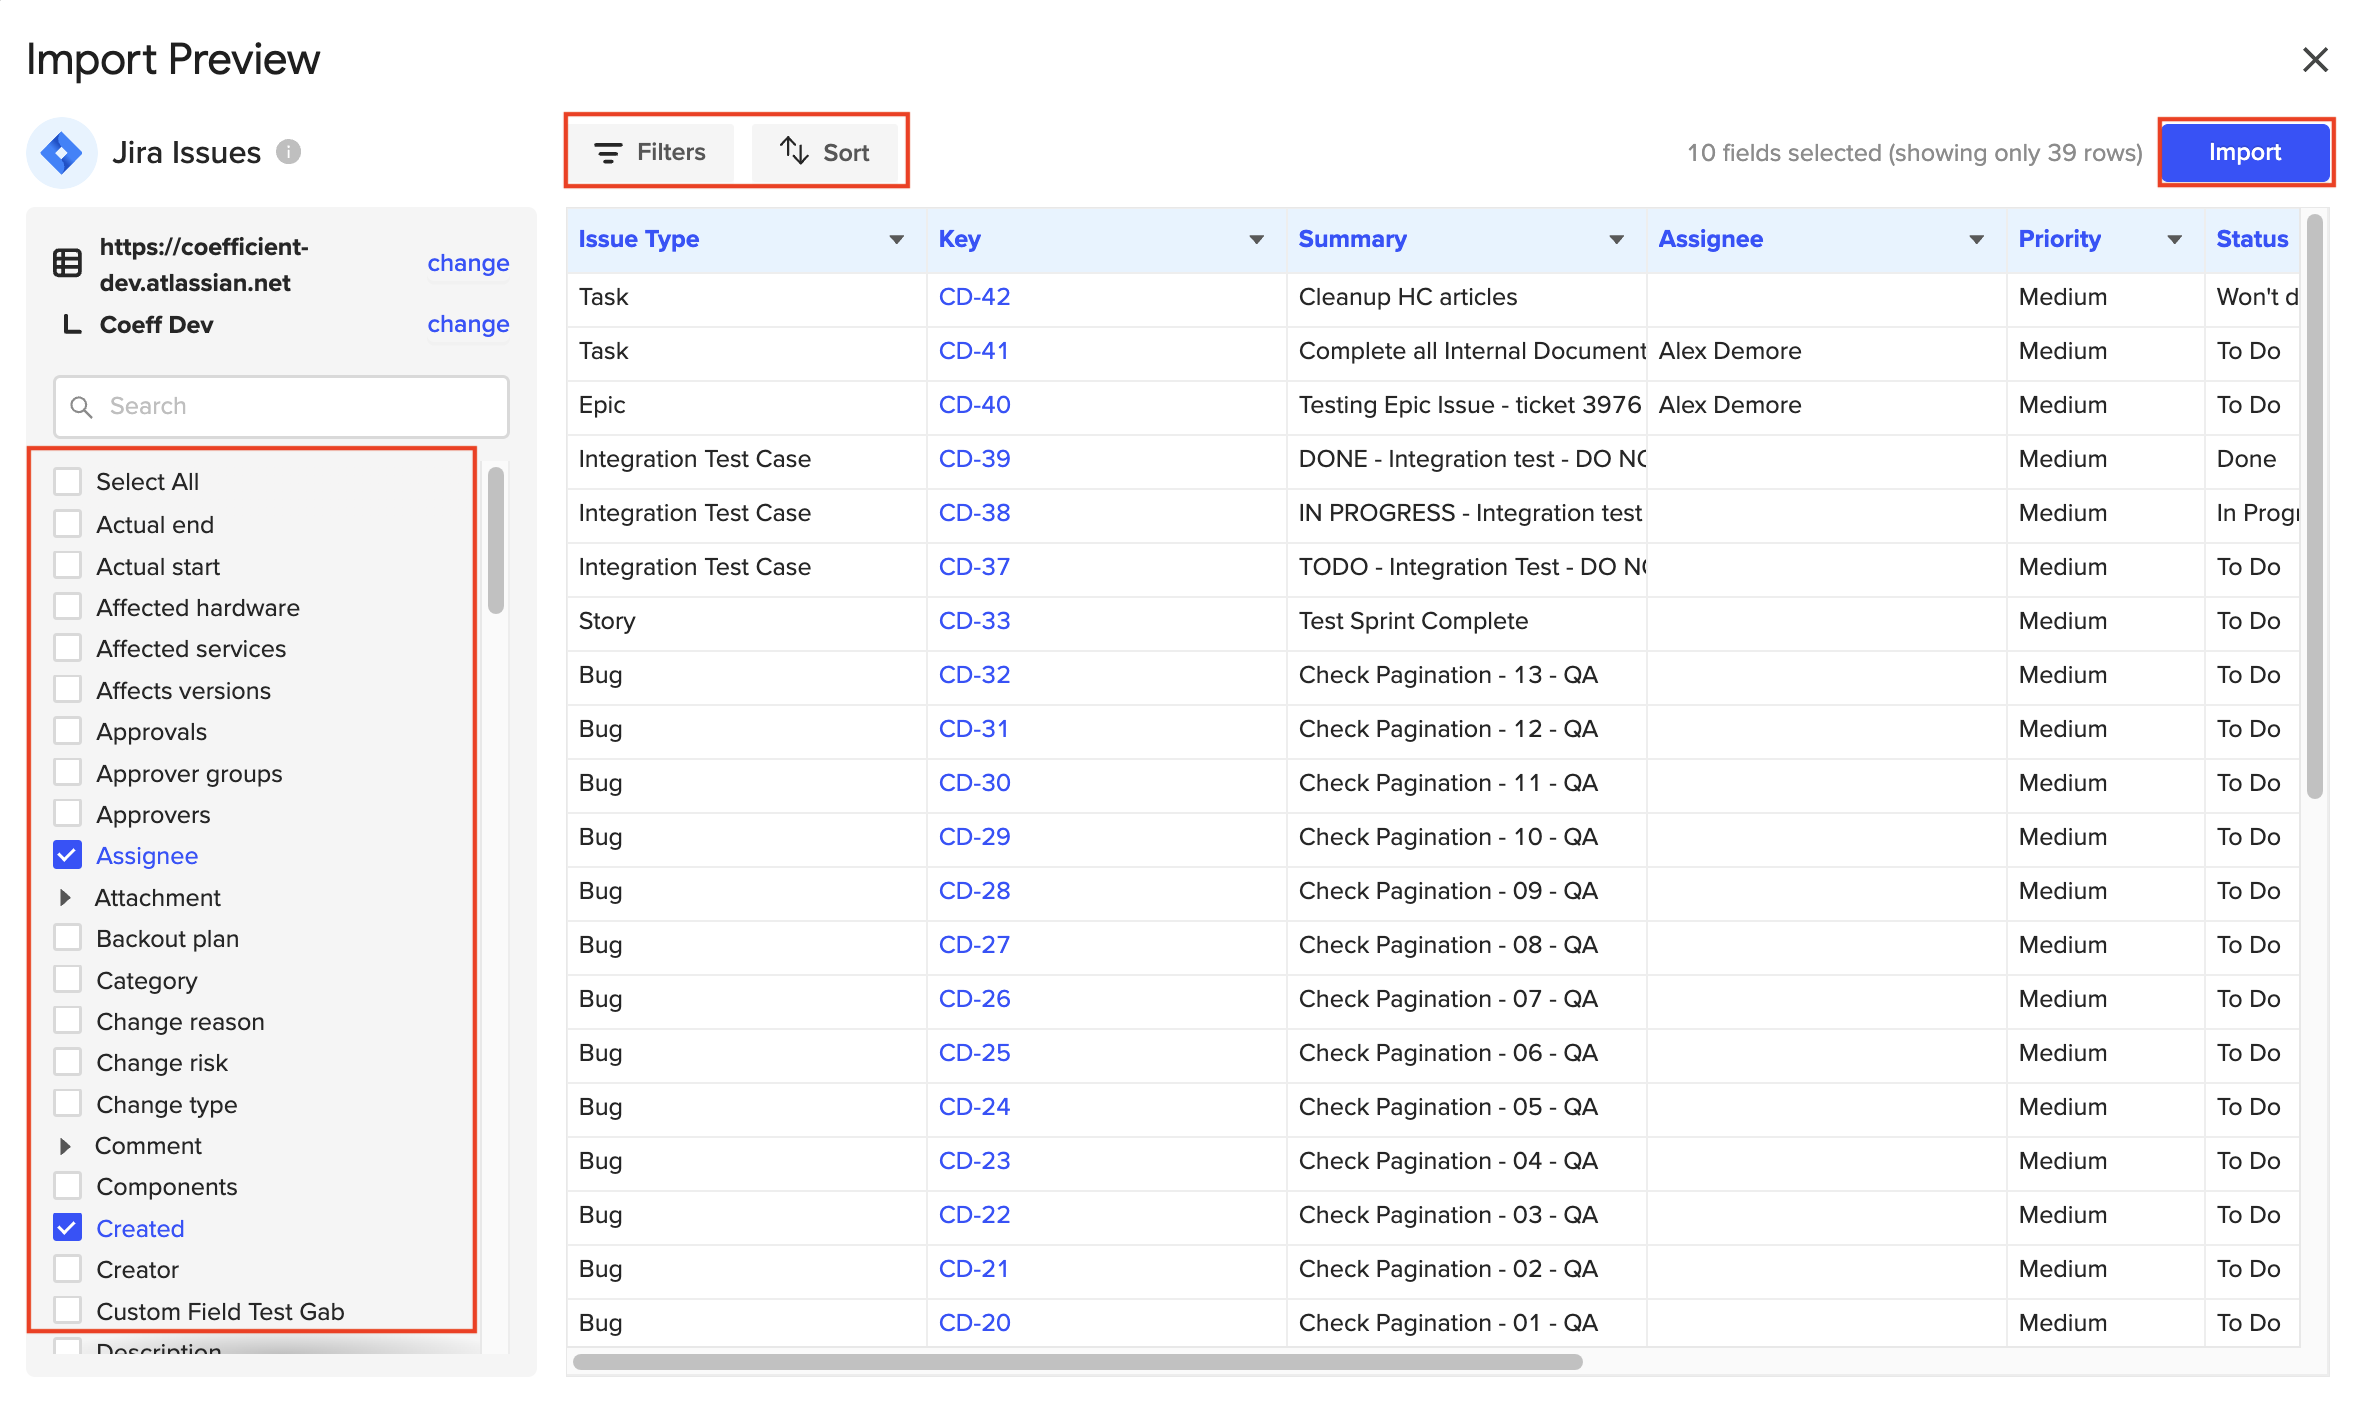Click the '10 fields selected' status text
Screen dimensions: 2354x1404
point(1914,153)
